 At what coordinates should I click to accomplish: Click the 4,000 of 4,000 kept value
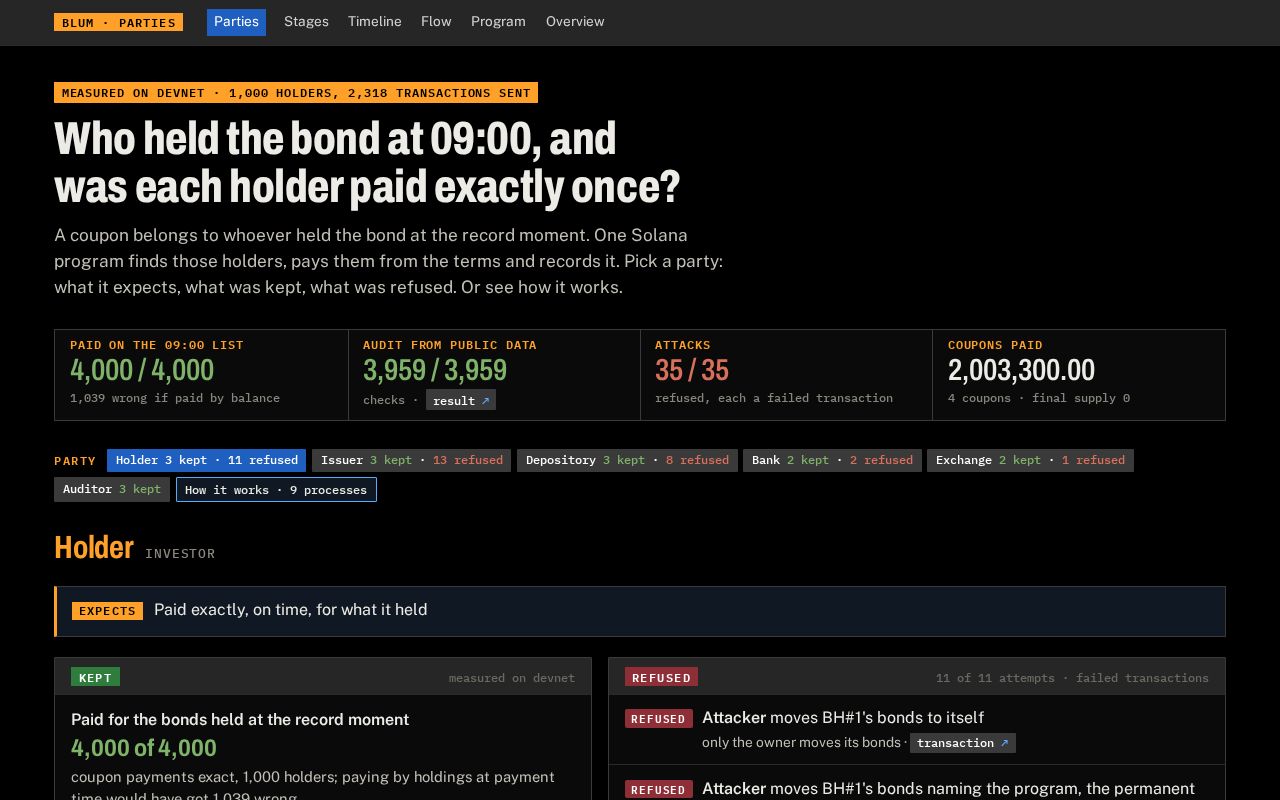(x=144, y=748)
